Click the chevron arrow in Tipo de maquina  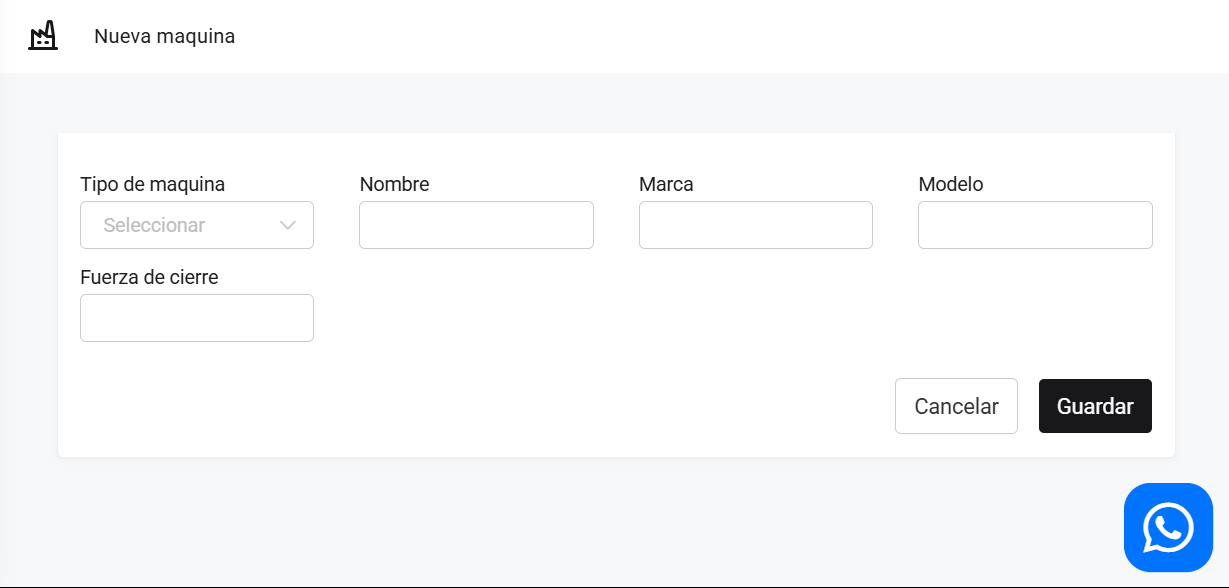[x=288, y=225]
